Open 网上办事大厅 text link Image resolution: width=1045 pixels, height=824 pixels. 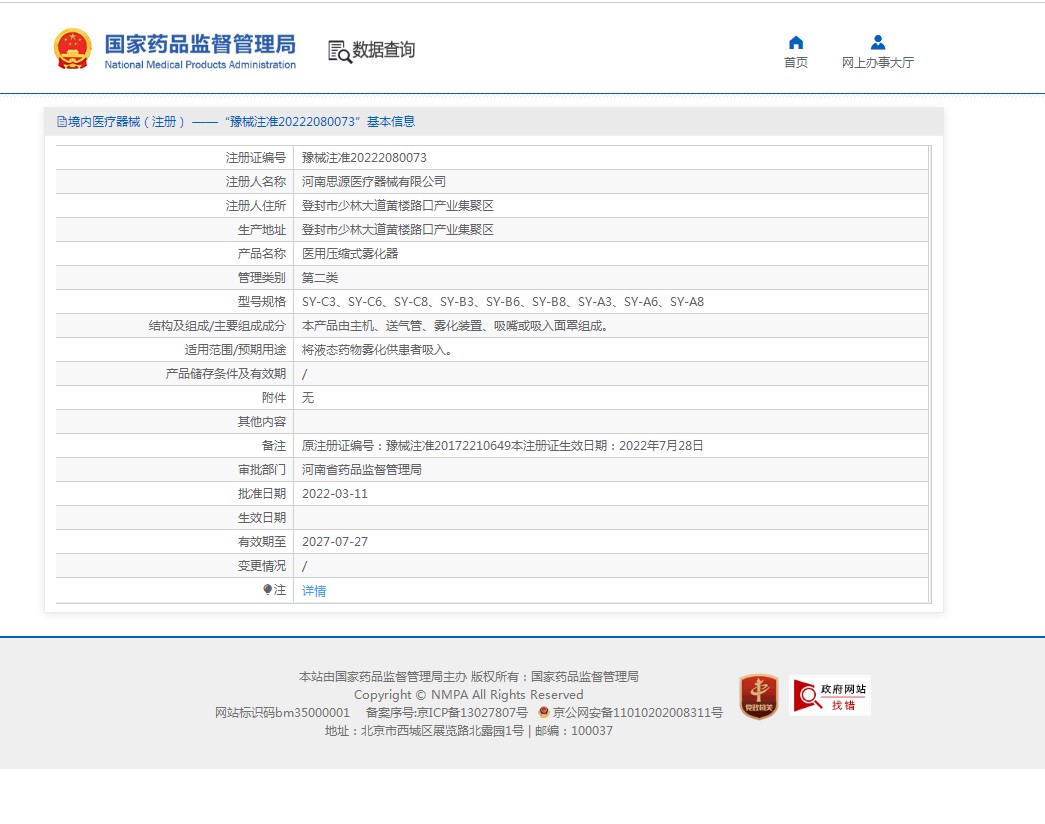878,63
